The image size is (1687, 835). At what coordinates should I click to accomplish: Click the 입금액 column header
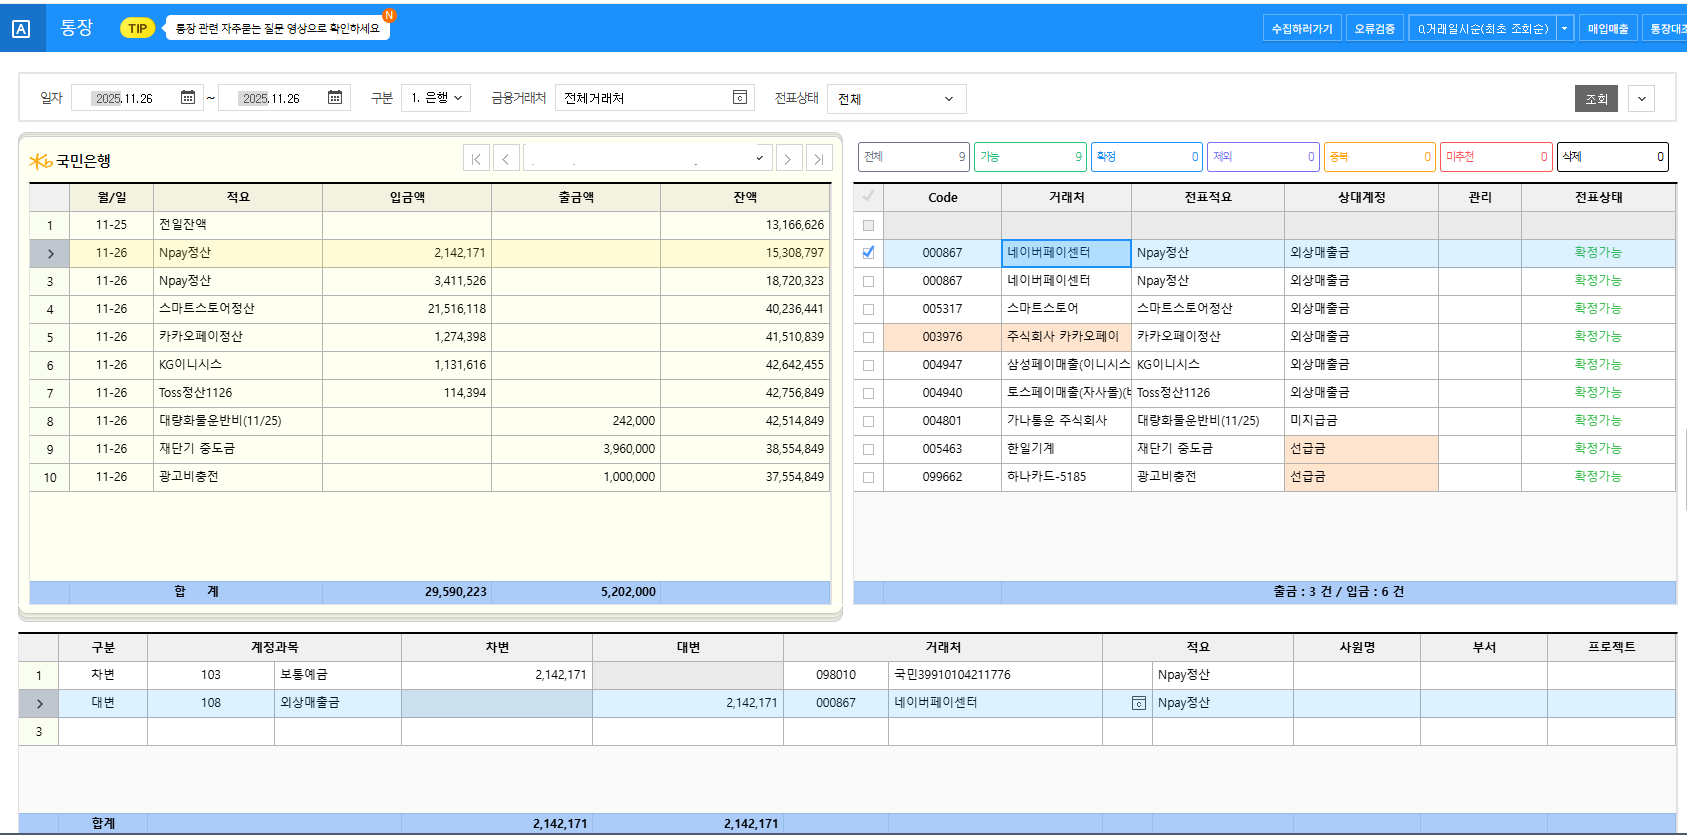point(407,197)
